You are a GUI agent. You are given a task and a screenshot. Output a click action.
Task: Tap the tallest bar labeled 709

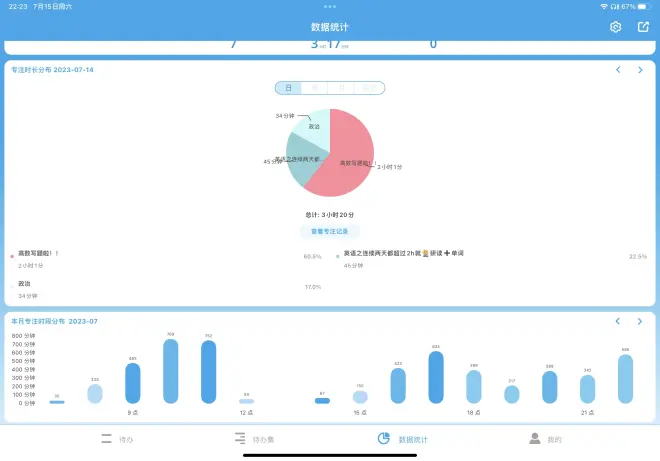[171, 370]
